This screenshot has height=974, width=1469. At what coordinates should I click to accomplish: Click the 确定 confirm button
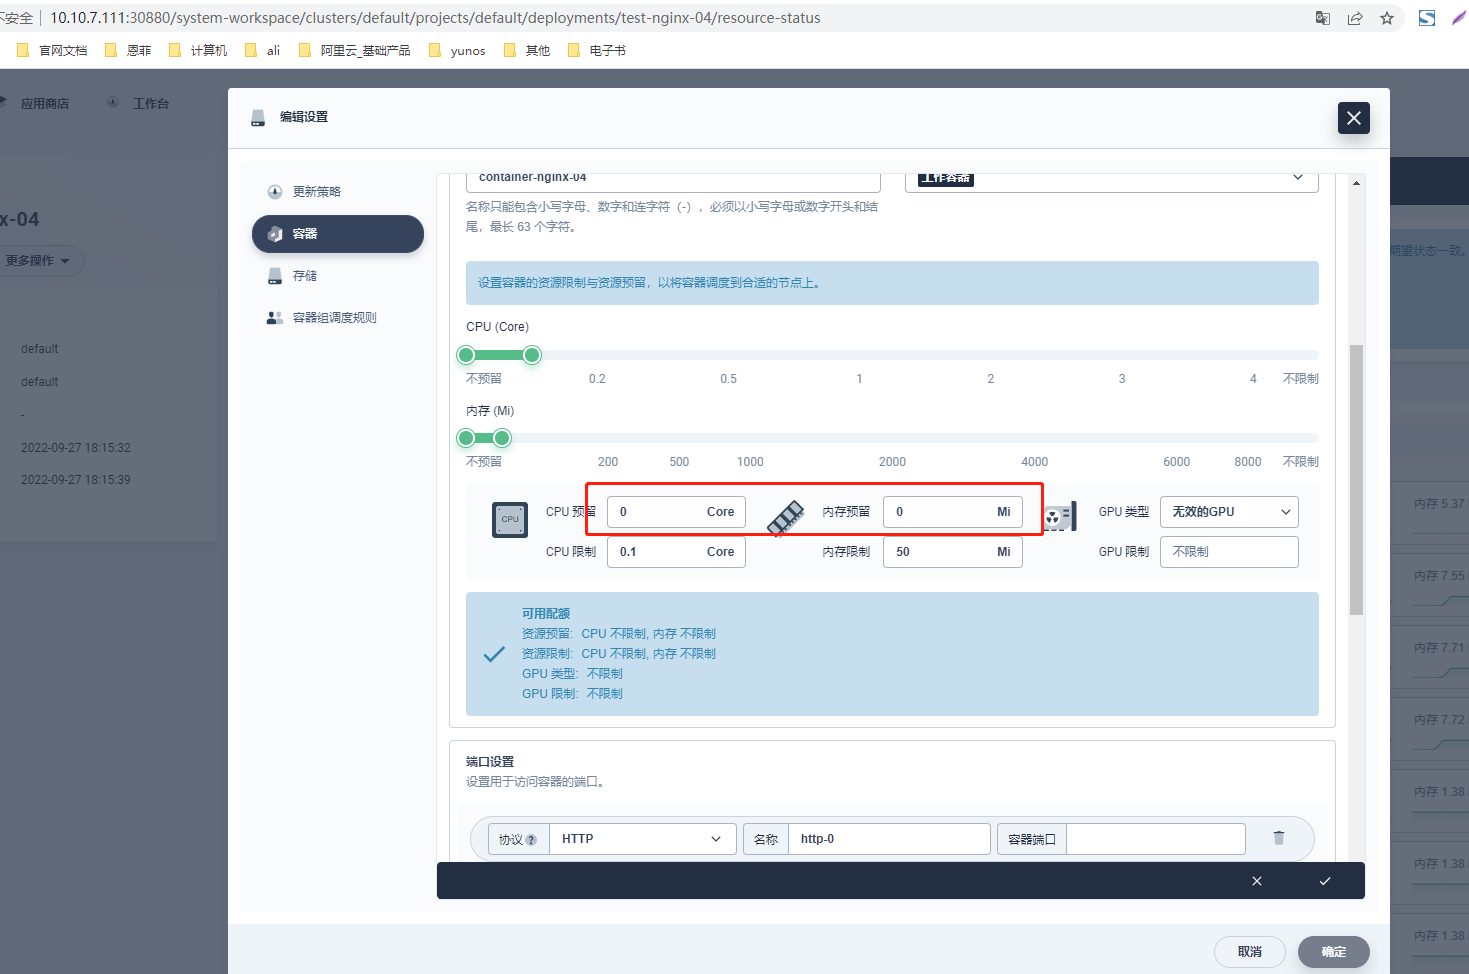click(1333, 951)
